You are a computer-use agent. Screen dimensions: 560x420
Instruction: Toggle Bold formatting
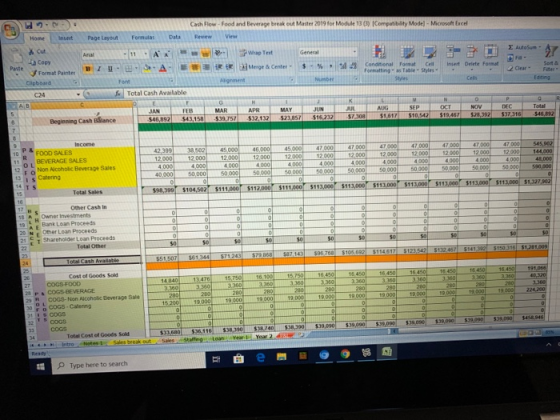coord(88,69)
